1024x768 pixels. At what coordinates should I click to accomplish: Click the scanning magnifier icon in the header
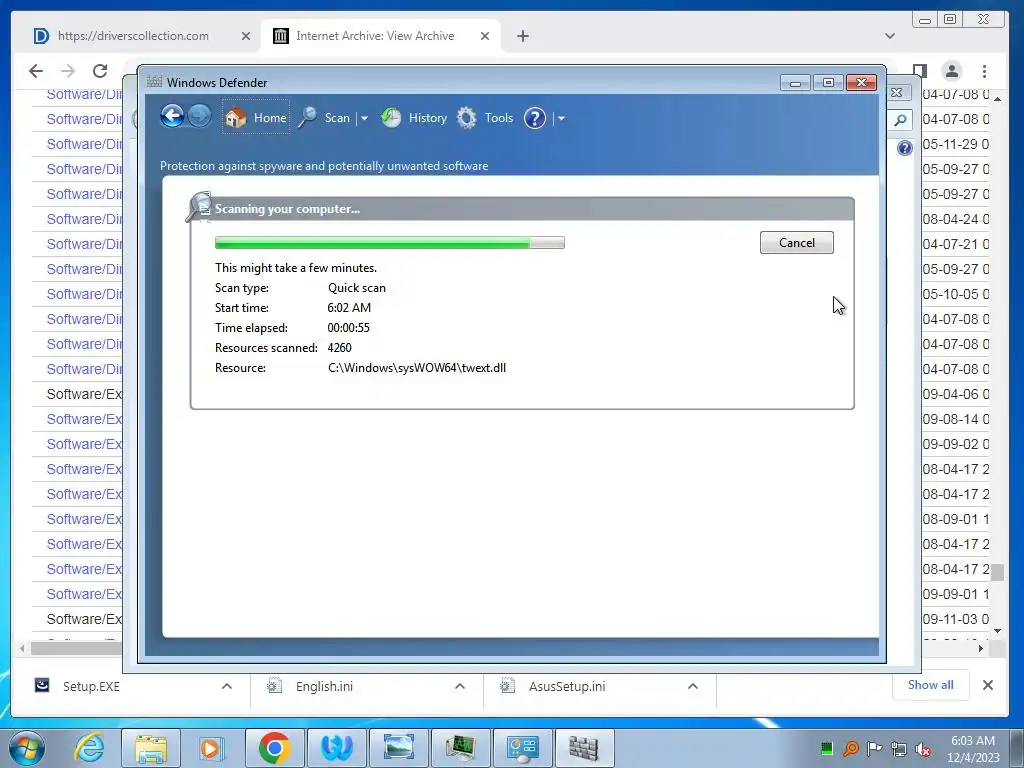(x=199, y=206)
